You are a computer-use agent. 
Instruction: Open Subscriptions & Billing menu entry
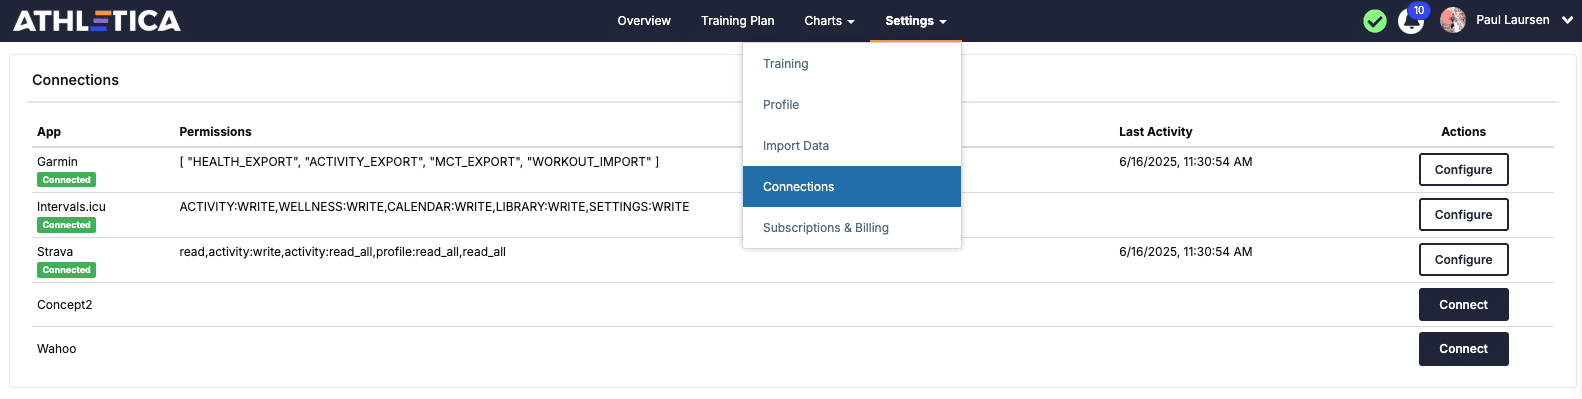coord(852,228)
